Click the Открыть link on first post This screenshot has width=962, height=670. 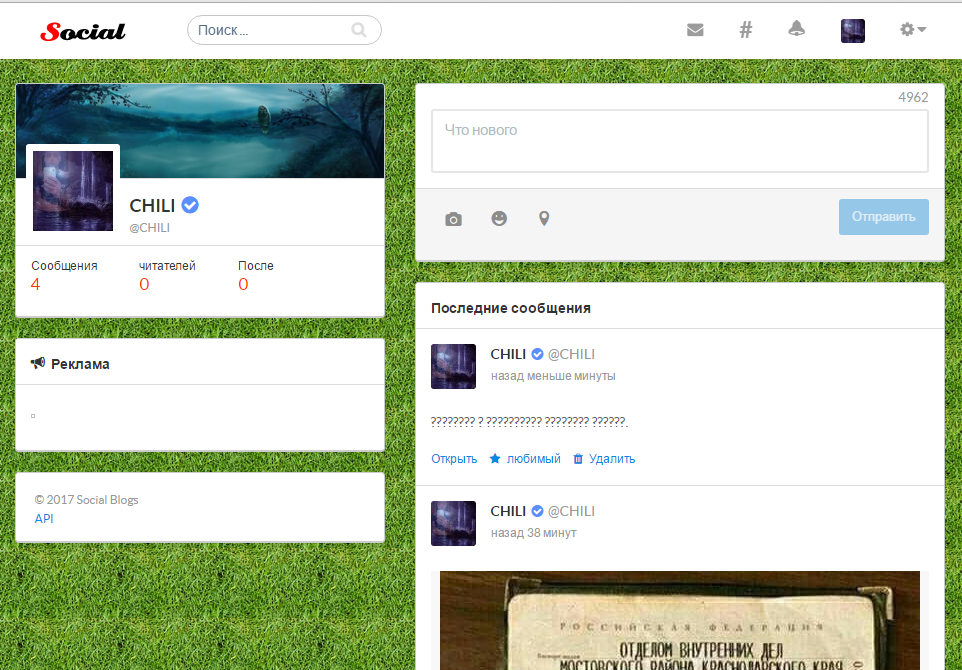[x=454, y=459]
